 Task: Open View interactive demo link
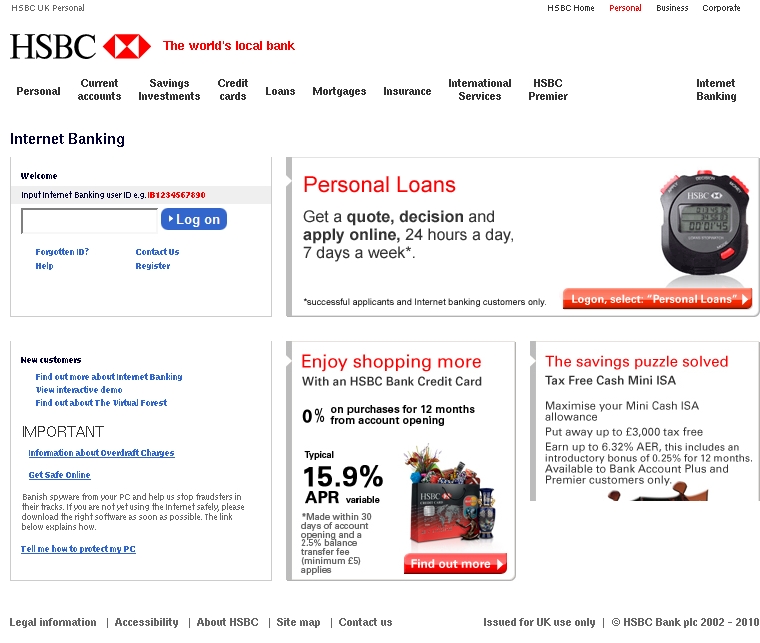pos(79,390)
